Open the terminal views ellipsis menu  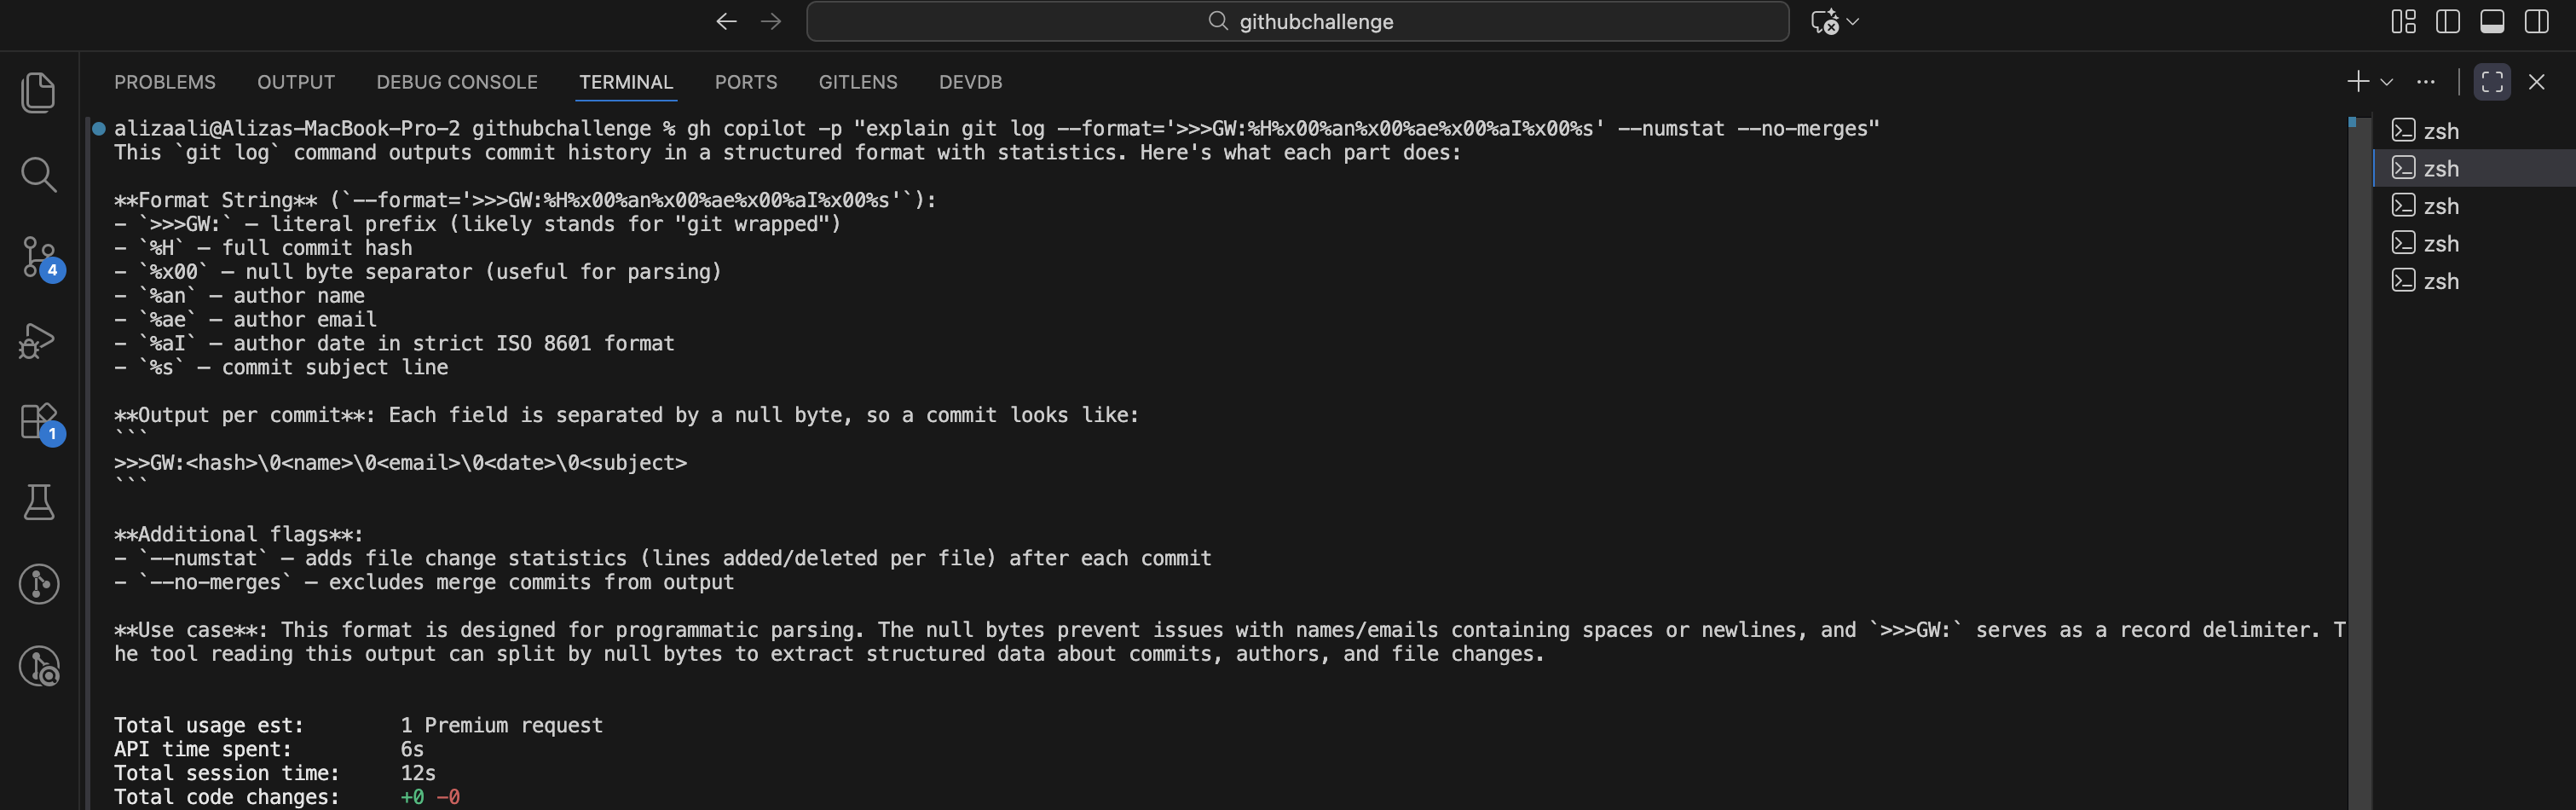click(x=2427, y=82)
